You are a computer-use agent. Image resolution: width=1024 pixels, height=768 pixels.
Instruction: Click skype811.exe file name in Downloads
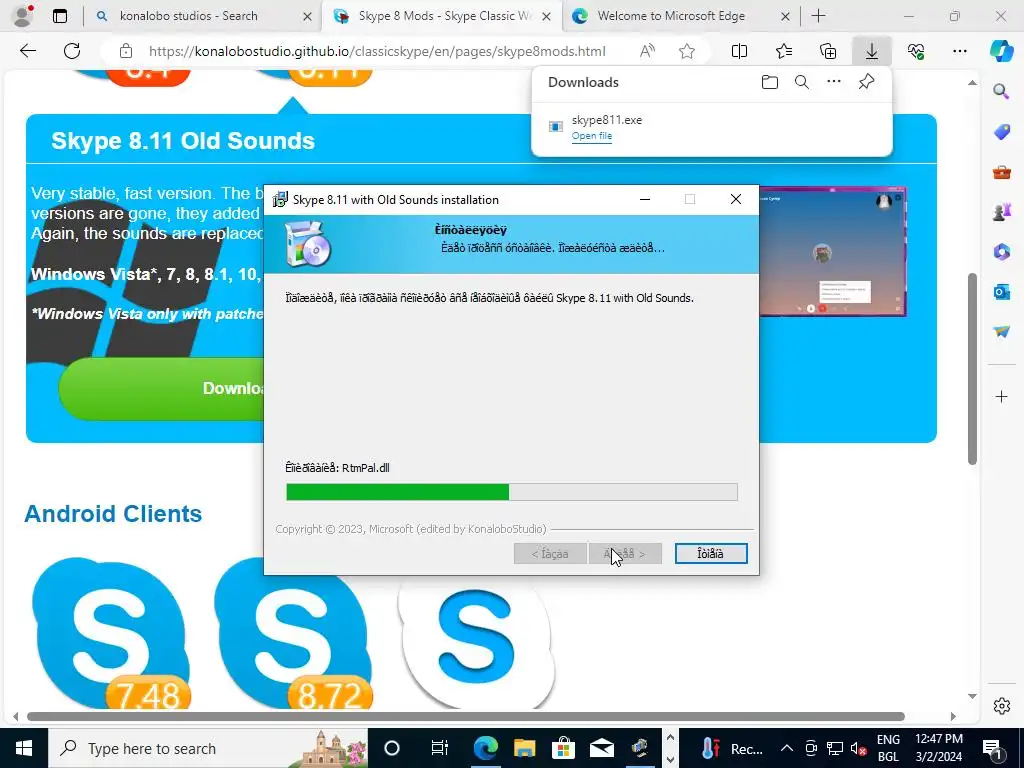pyautogui.click(x=607, y=120)
